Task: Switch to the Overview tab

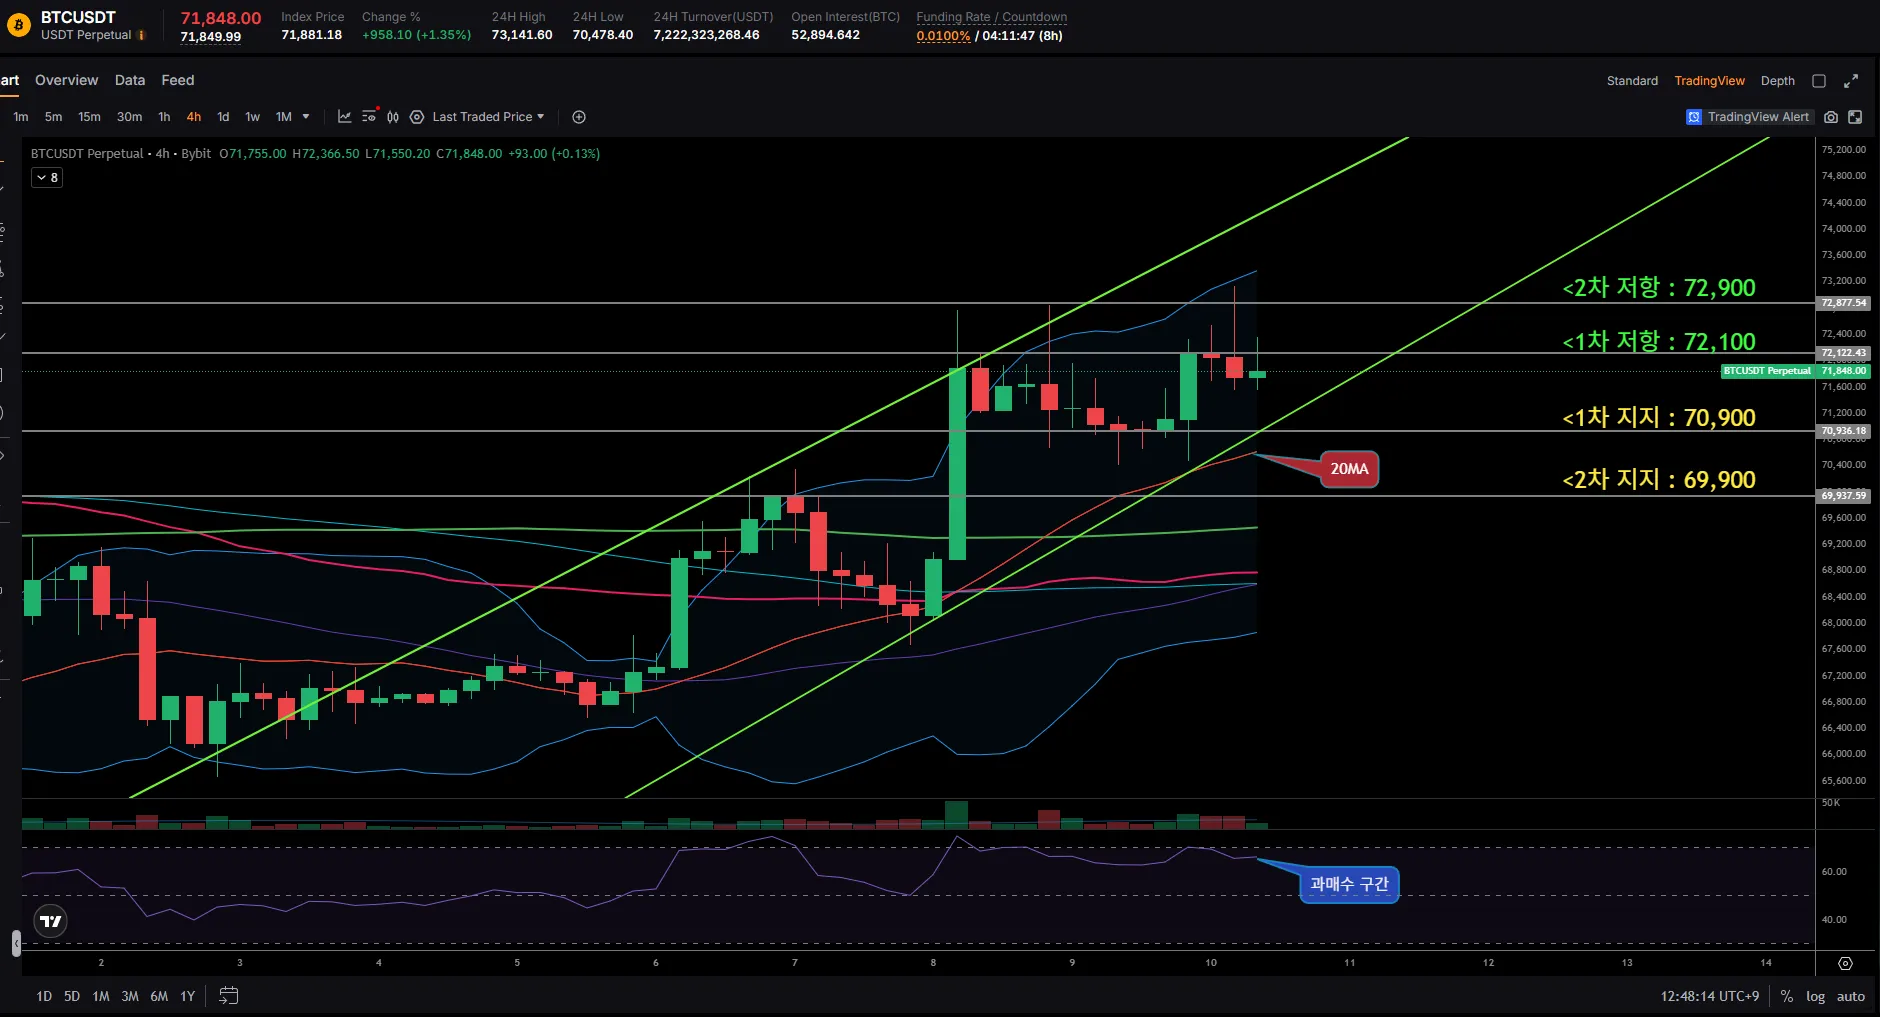Action: [66, 80]
